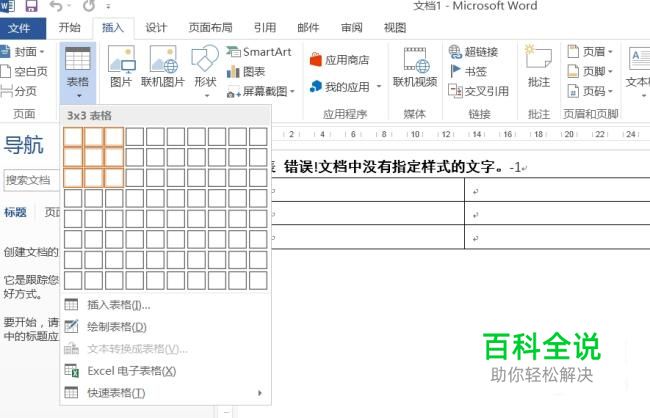Choose 插入表格(I)... menu entry
The width and height of the screenshot is (650, 418).
(166, 305)
